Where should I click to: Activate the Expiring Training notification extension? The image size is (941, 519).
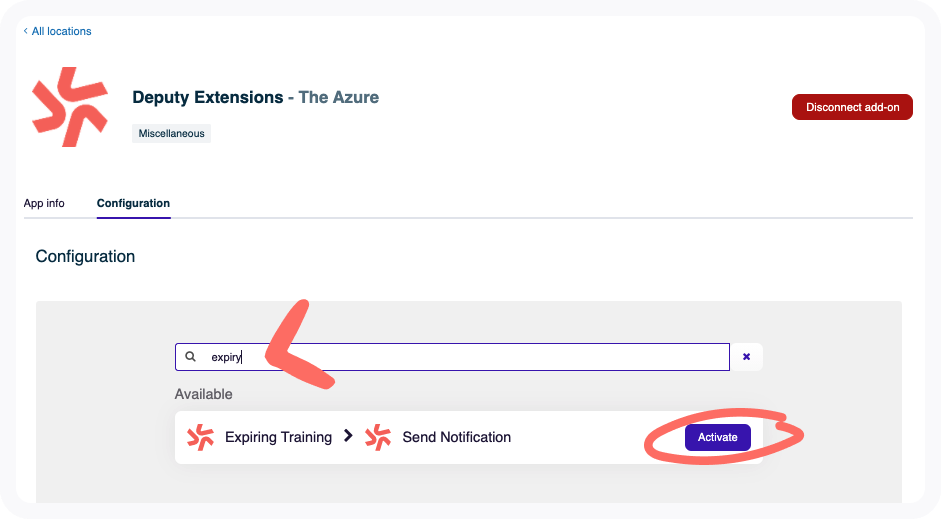pyautogui.click(x=718, y=437)
